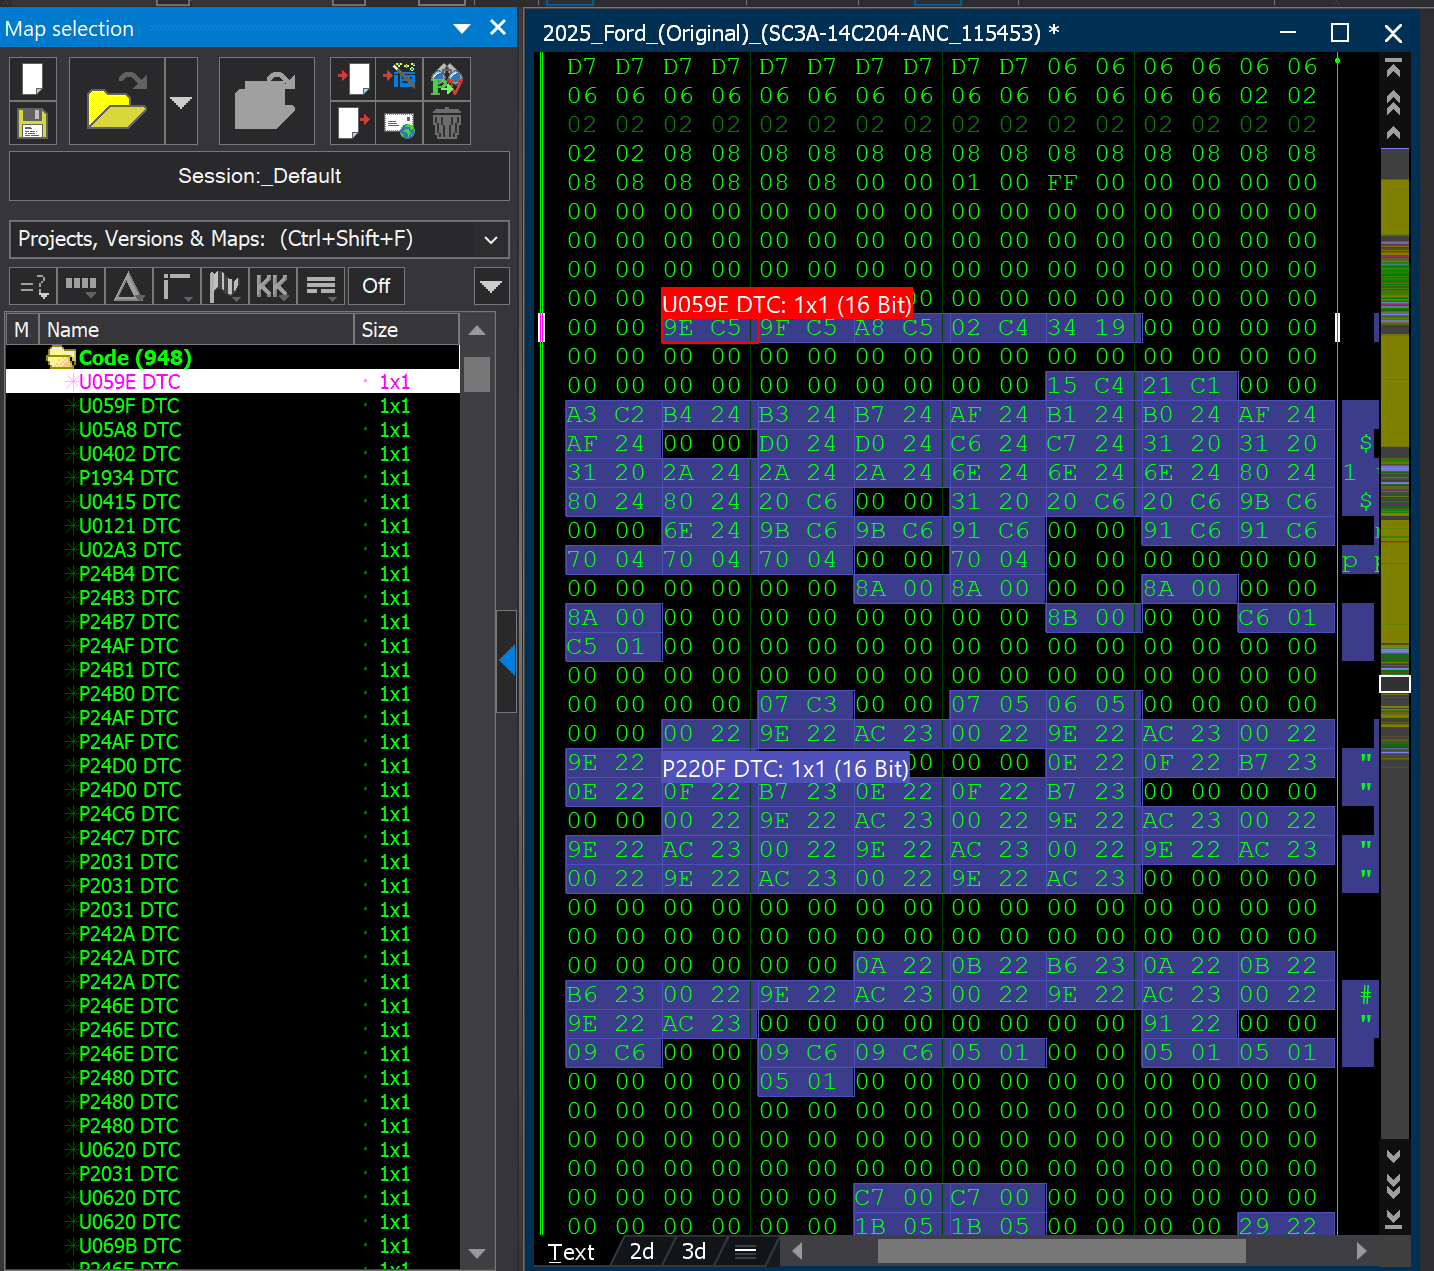
Task: Open the Projects, Versions & Maps dropdown
Action: pos(490,239)
